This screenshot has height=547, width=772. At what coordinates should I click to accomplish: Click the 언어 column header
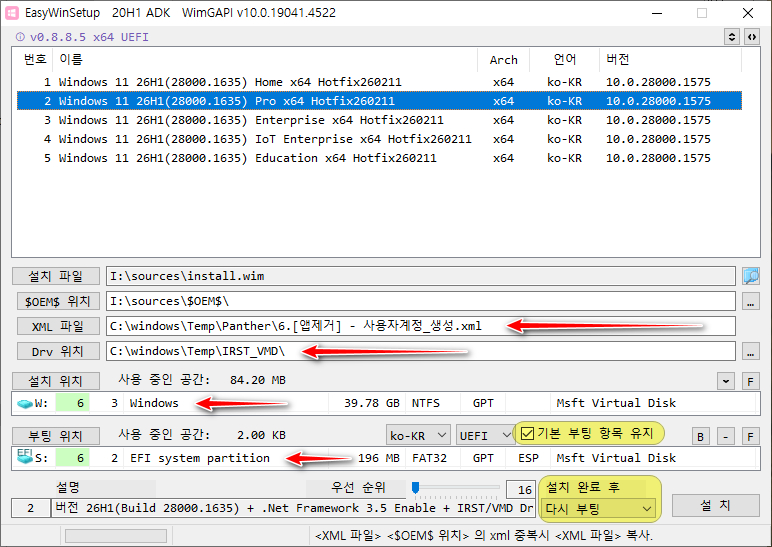(564, 60)
